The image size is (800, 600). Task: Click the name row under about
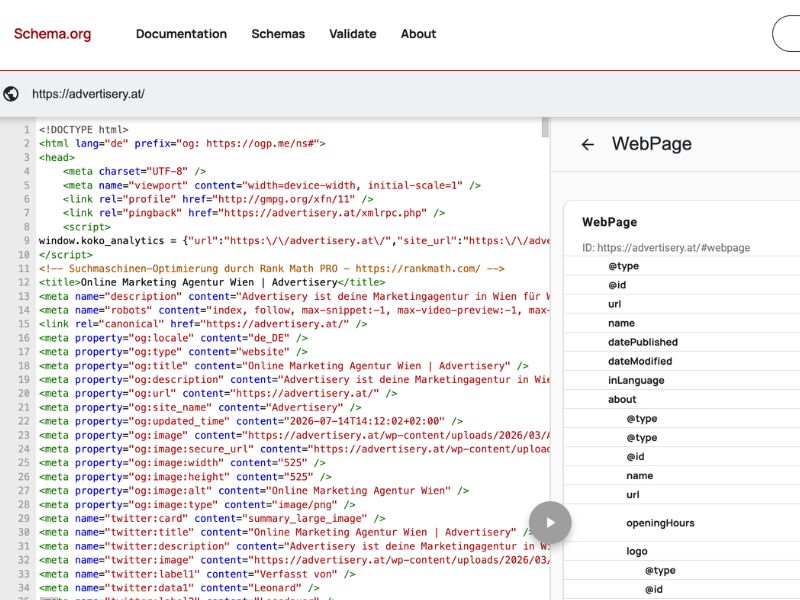[682, 476]
